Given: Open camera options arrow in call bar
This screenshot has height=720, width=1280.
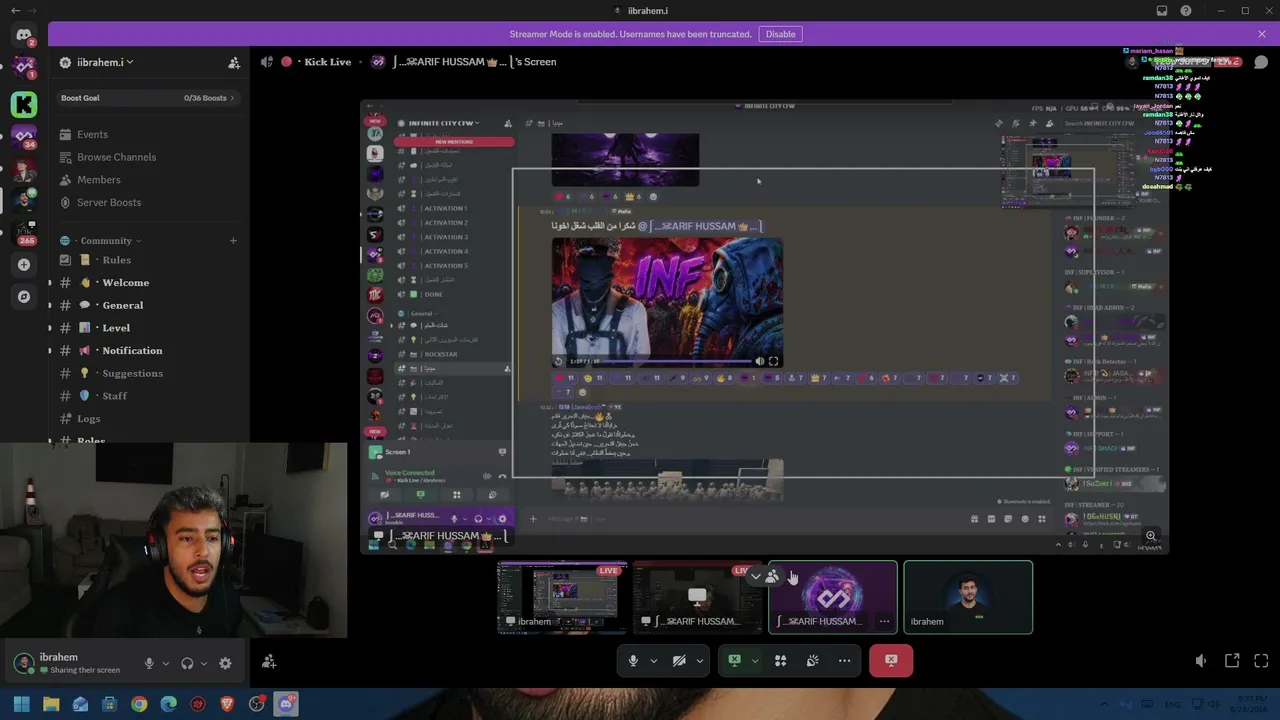Looking at the screenshot, I should 700,661.
